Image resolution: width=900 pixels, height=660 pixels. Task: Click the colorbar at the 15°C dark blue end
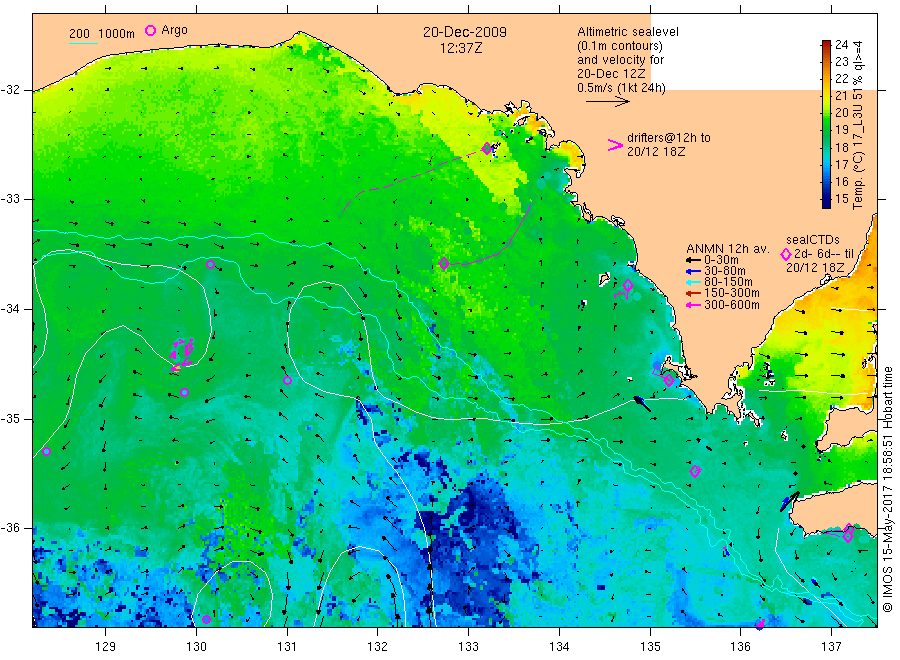[826, 201]
